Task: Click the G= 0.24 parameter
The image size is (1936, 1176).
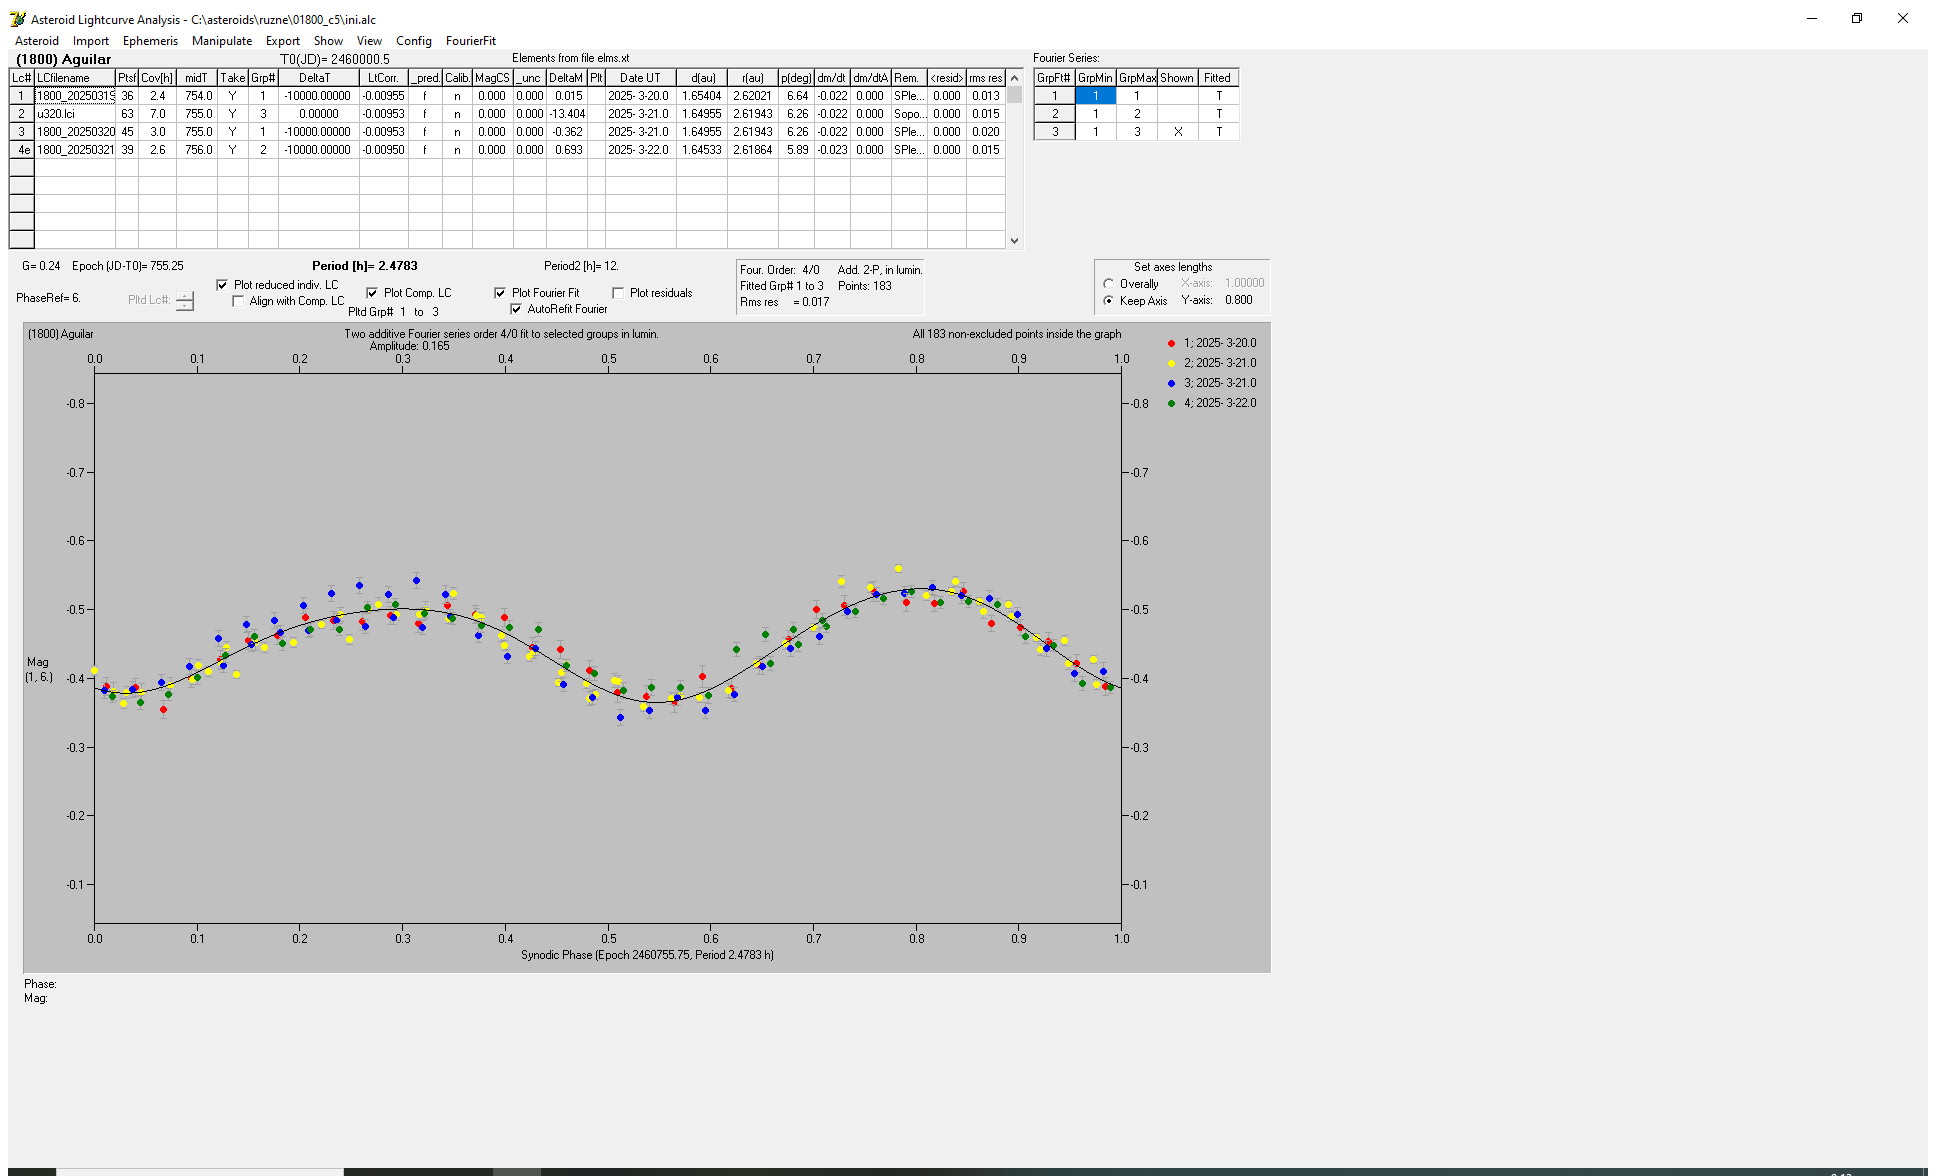Action: tap(41, 266)
